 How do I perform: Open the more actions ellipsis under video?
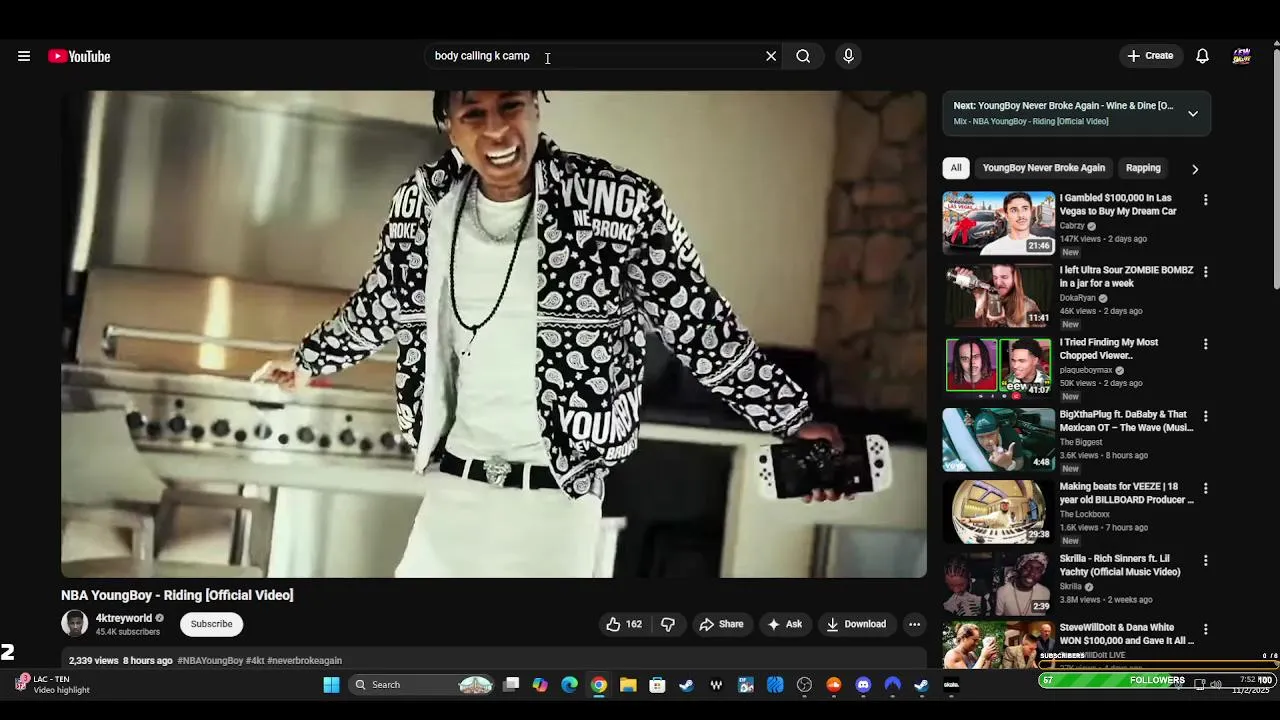(x=914, y=624)
